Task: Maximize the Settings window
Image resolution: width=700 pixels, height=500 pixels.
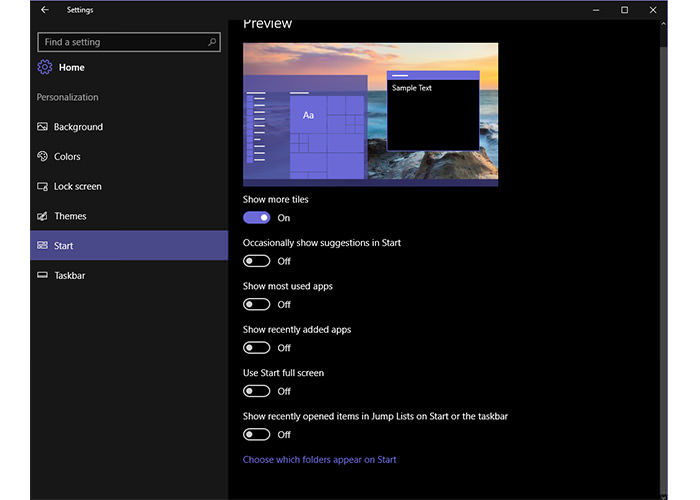Action: click(x=624, y=10)
